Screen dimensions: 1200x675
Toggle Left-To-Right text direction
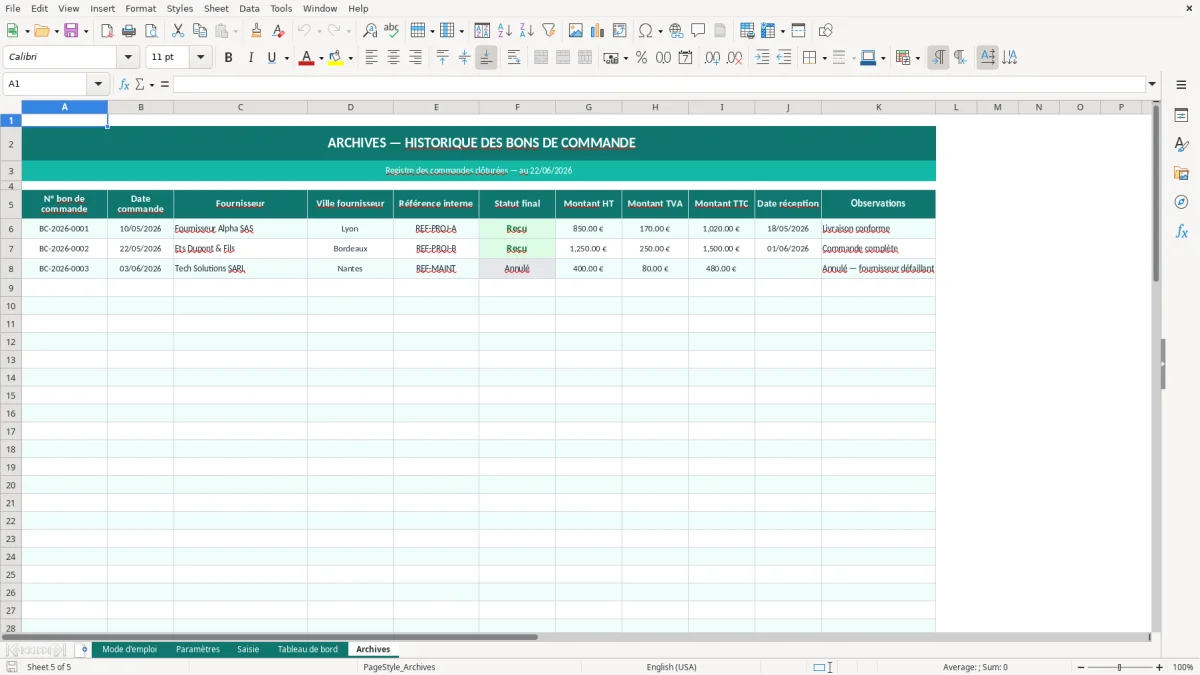click(938, 58)
